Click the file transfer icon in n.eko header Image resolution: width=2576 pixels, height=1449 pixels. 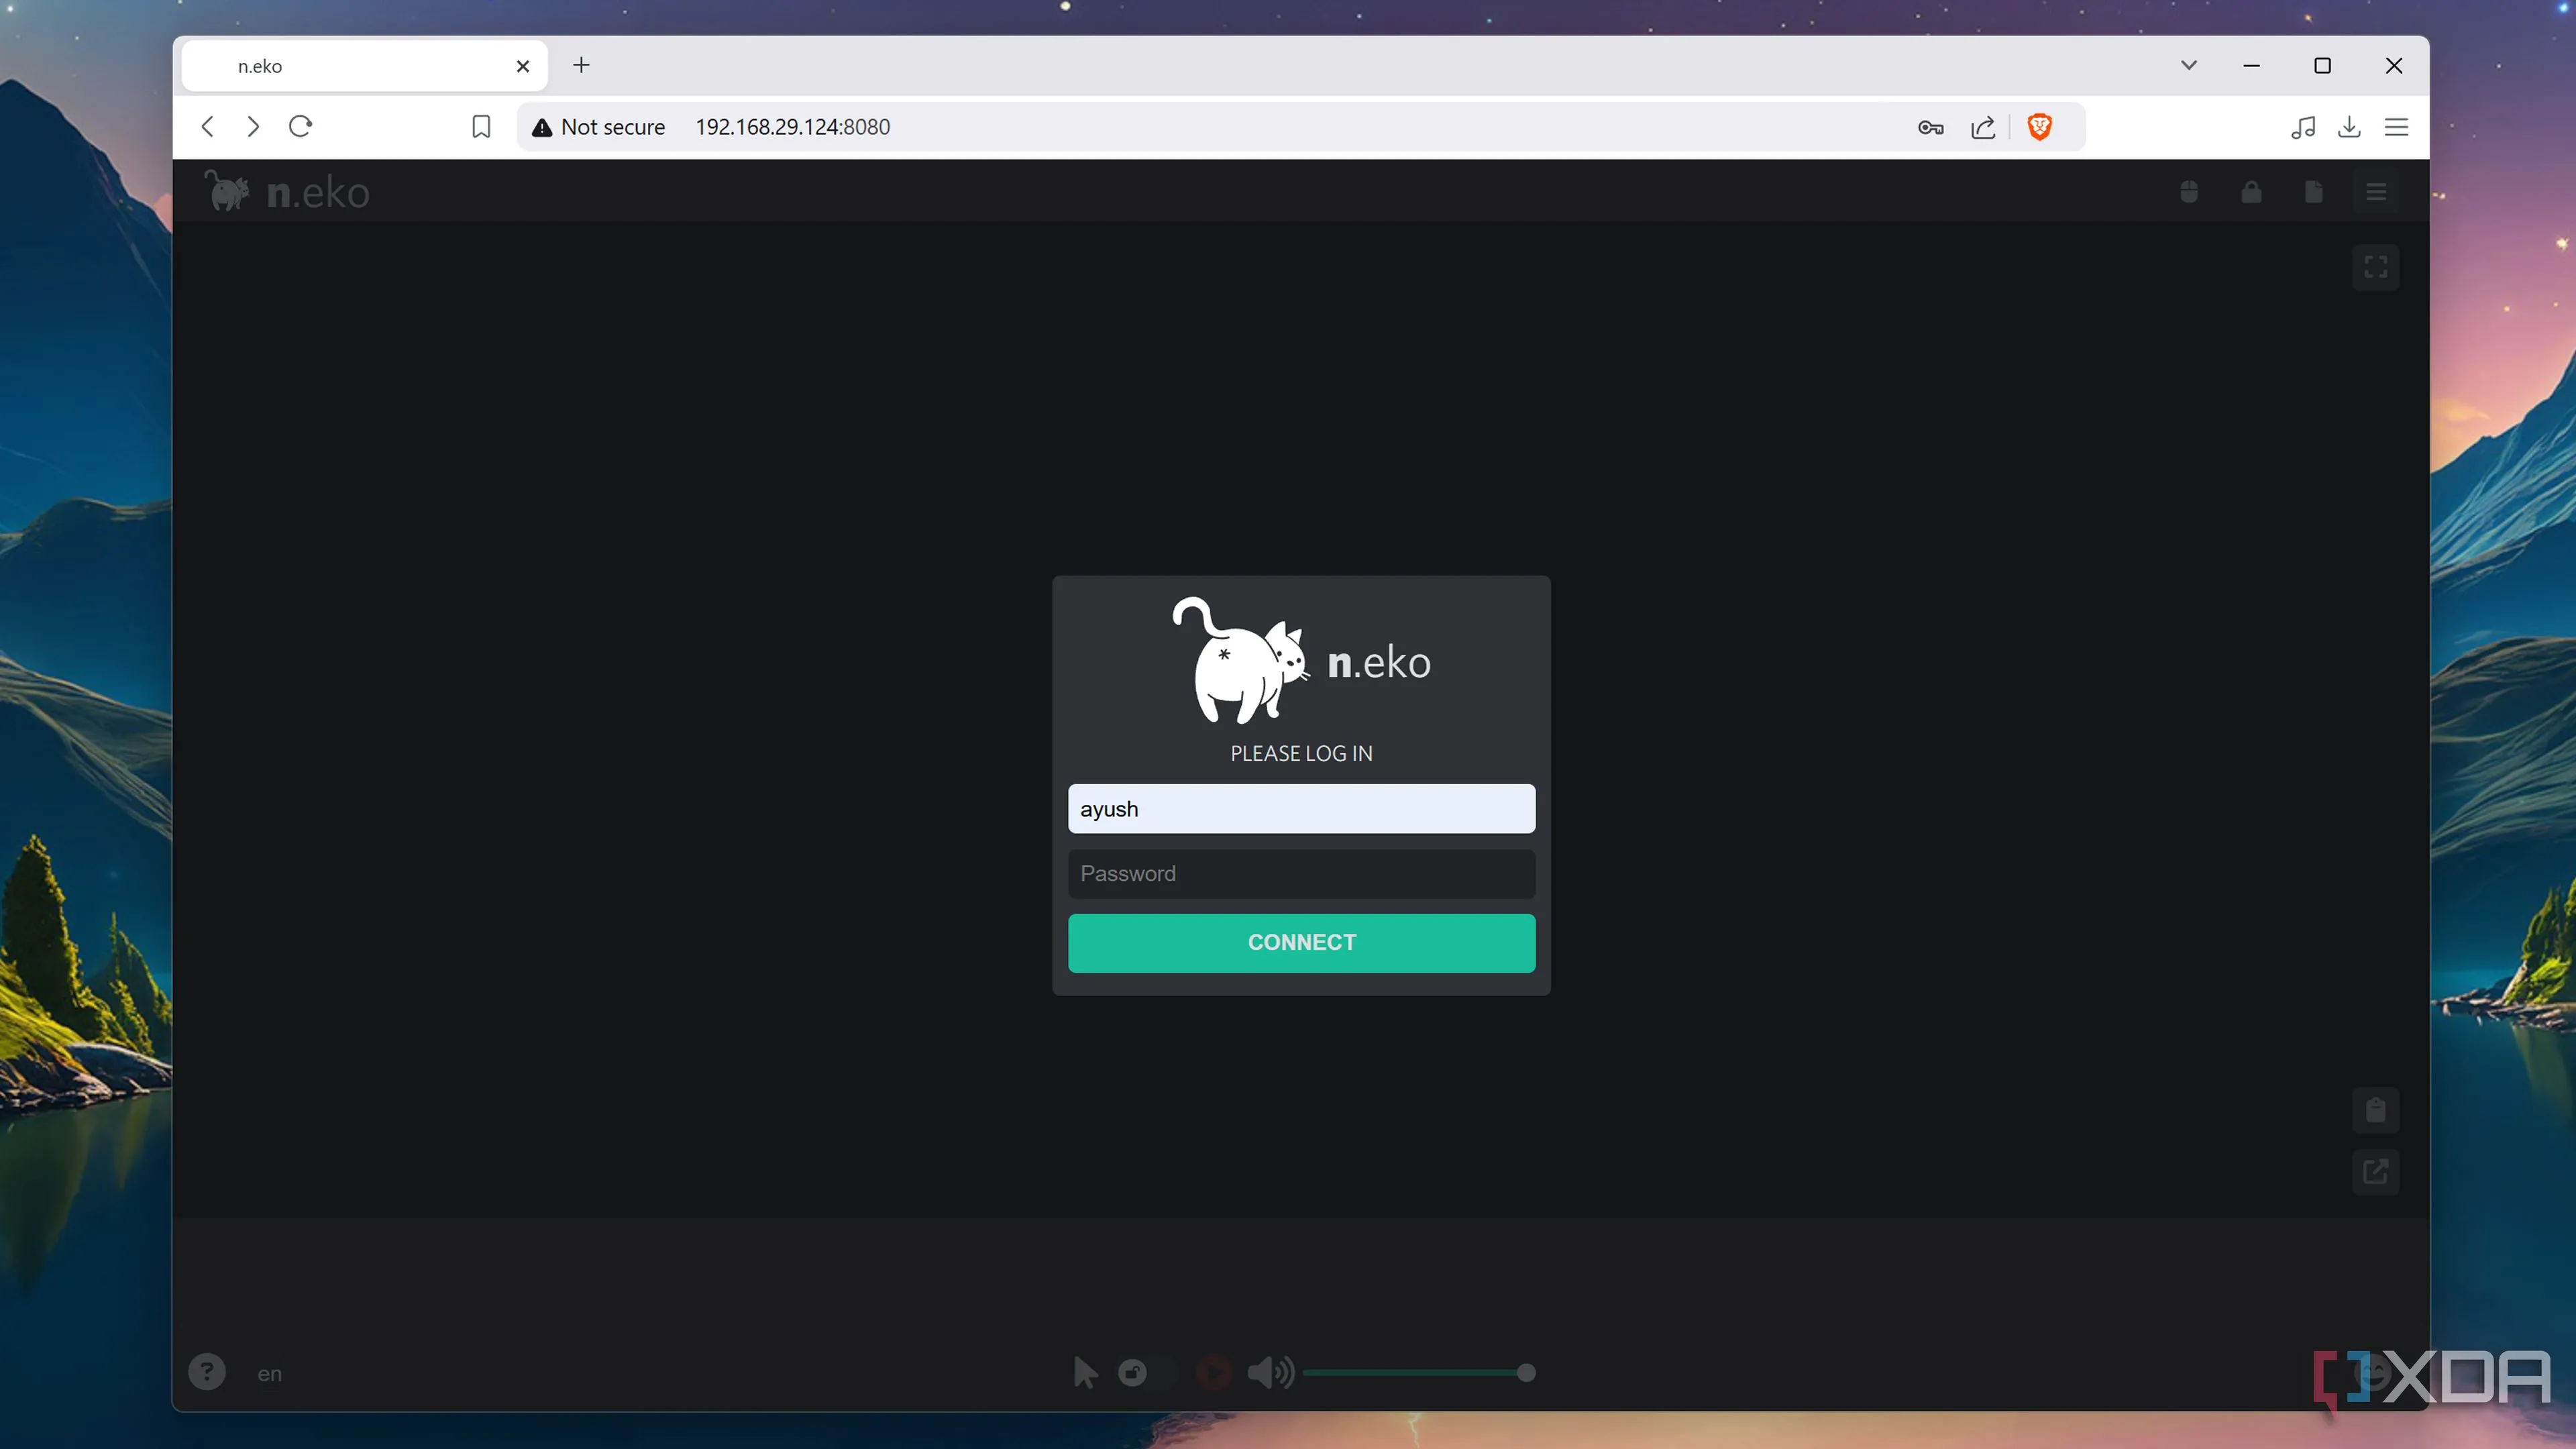[x=2313, y=192]
